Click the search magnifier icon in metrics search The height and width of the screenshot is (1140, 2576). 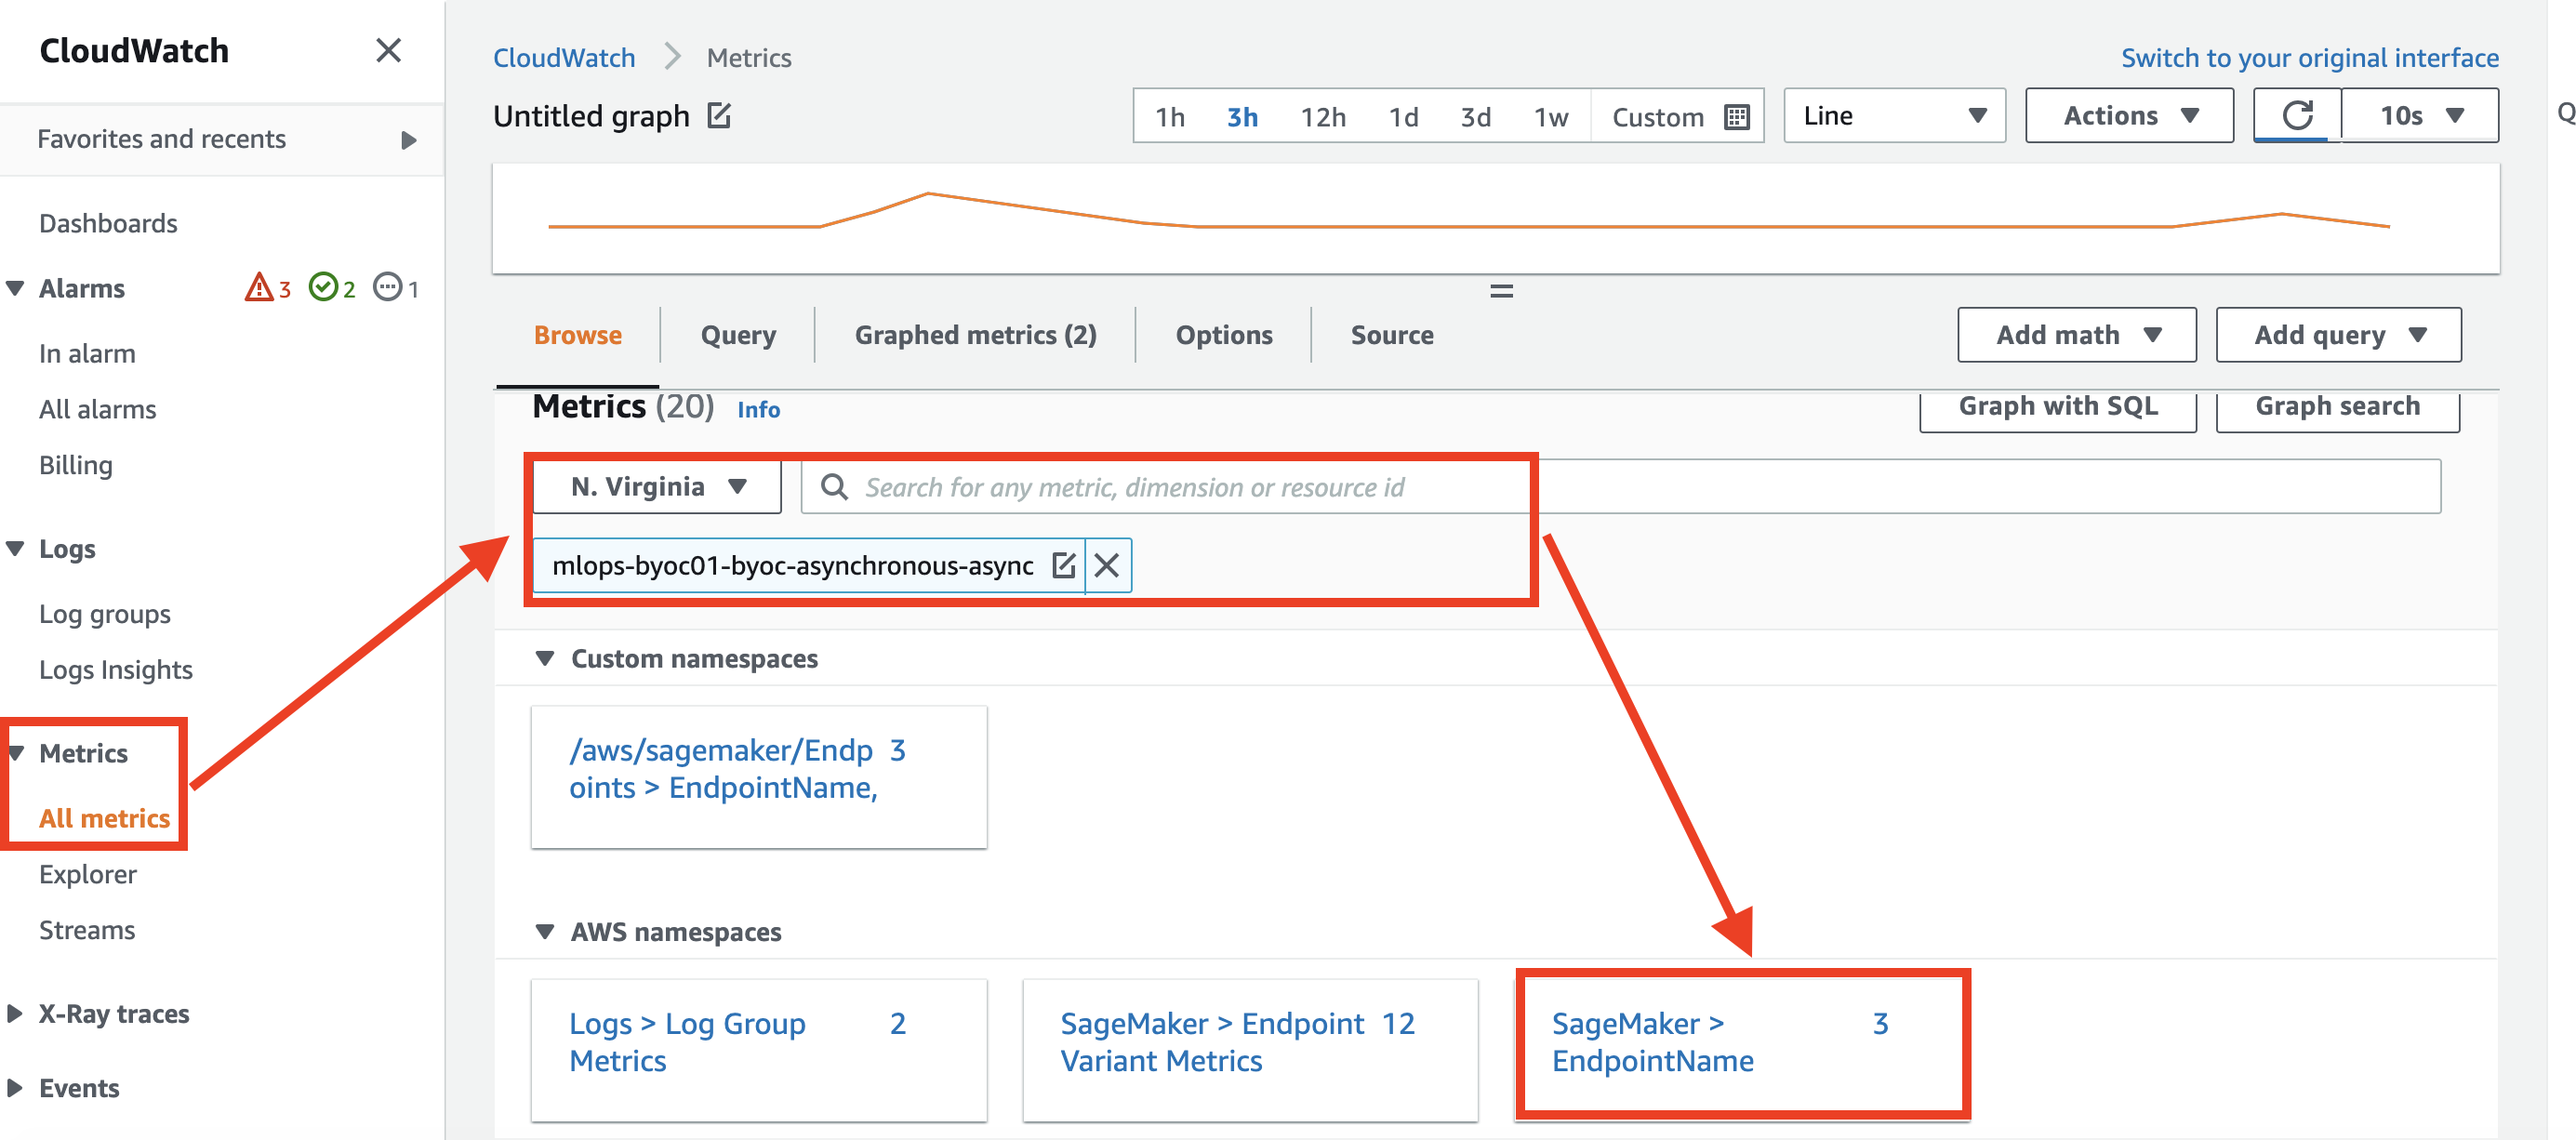click(834, 487)
